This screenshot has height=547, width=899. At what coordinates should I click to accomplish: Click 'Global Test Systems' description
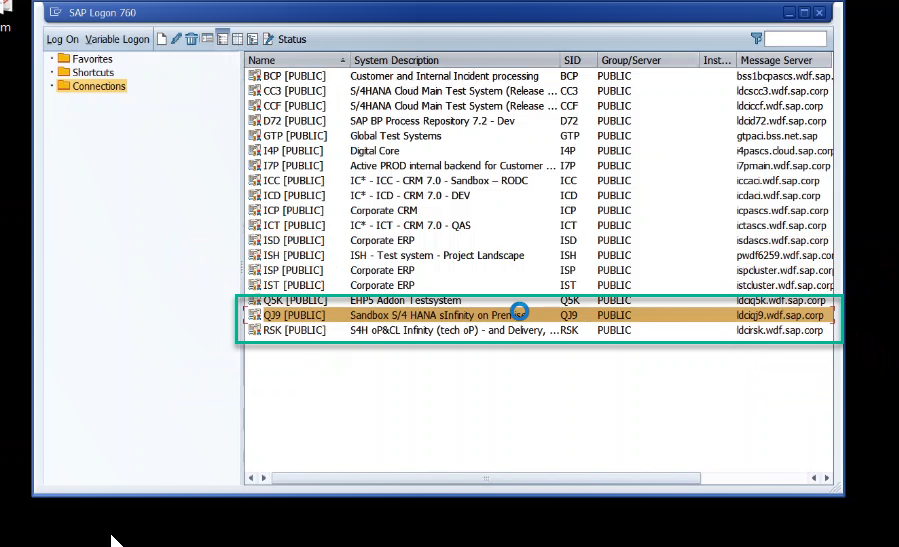[396, 135]
